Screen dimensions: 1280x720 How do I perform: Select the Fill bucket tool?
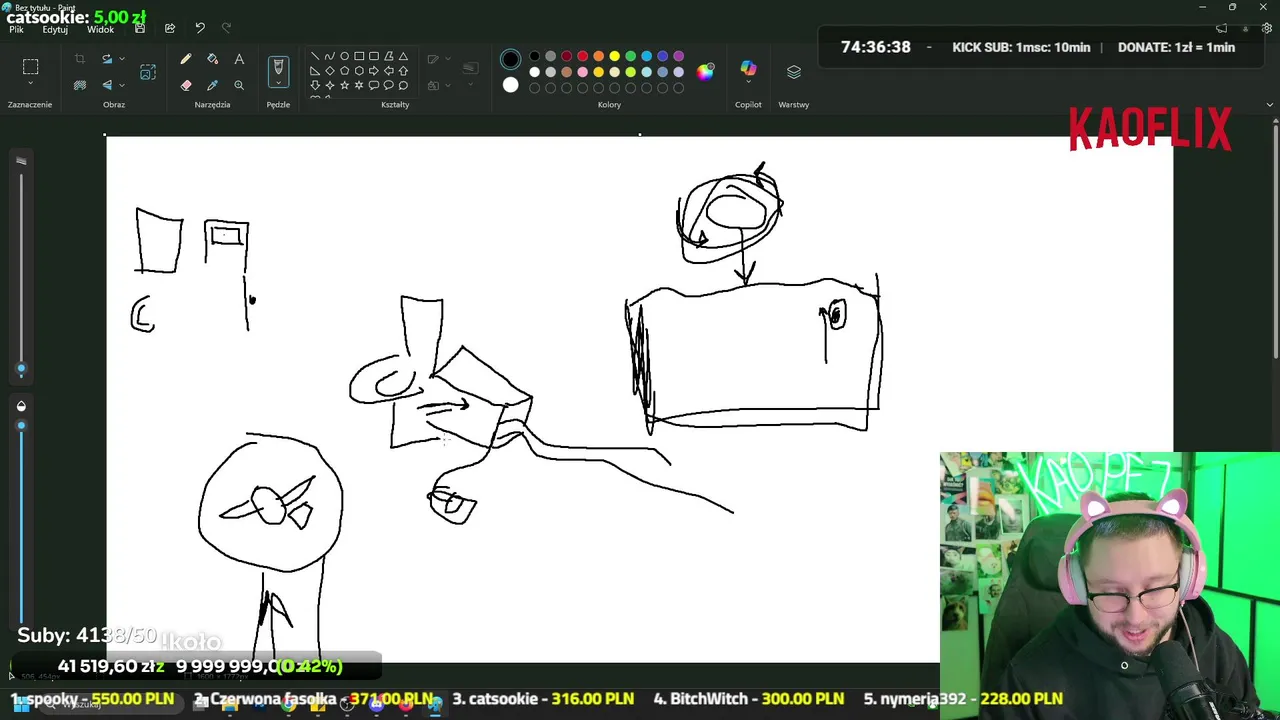click(212, 59)
